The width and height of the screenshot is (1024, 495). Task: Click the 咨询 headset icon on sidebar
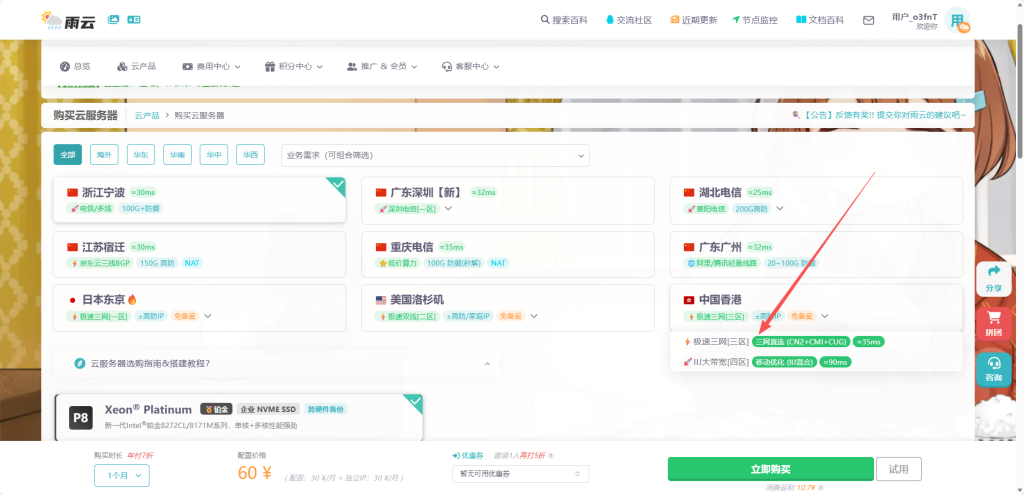pos(993,369)
